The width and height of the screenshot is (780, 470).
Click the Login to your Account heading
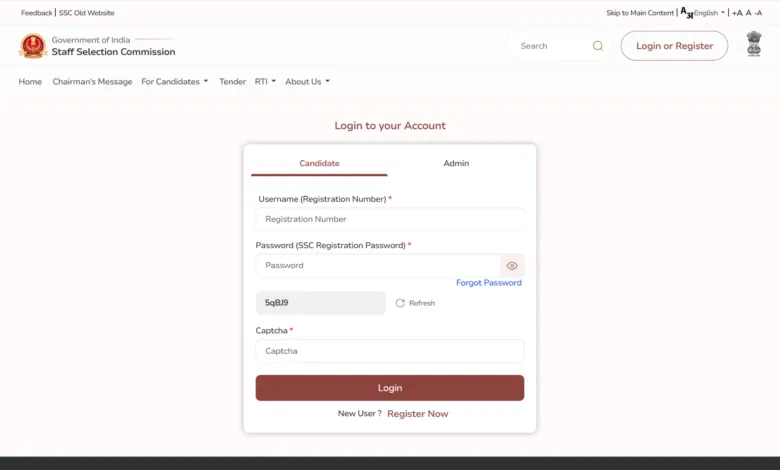click(390, 126)
